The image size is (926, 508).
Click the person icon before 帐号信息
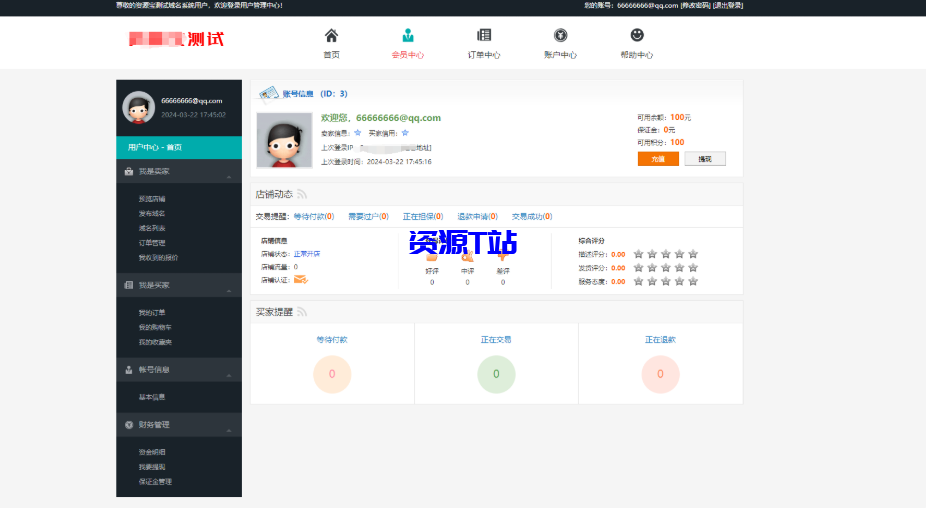(x=129, y=370)
